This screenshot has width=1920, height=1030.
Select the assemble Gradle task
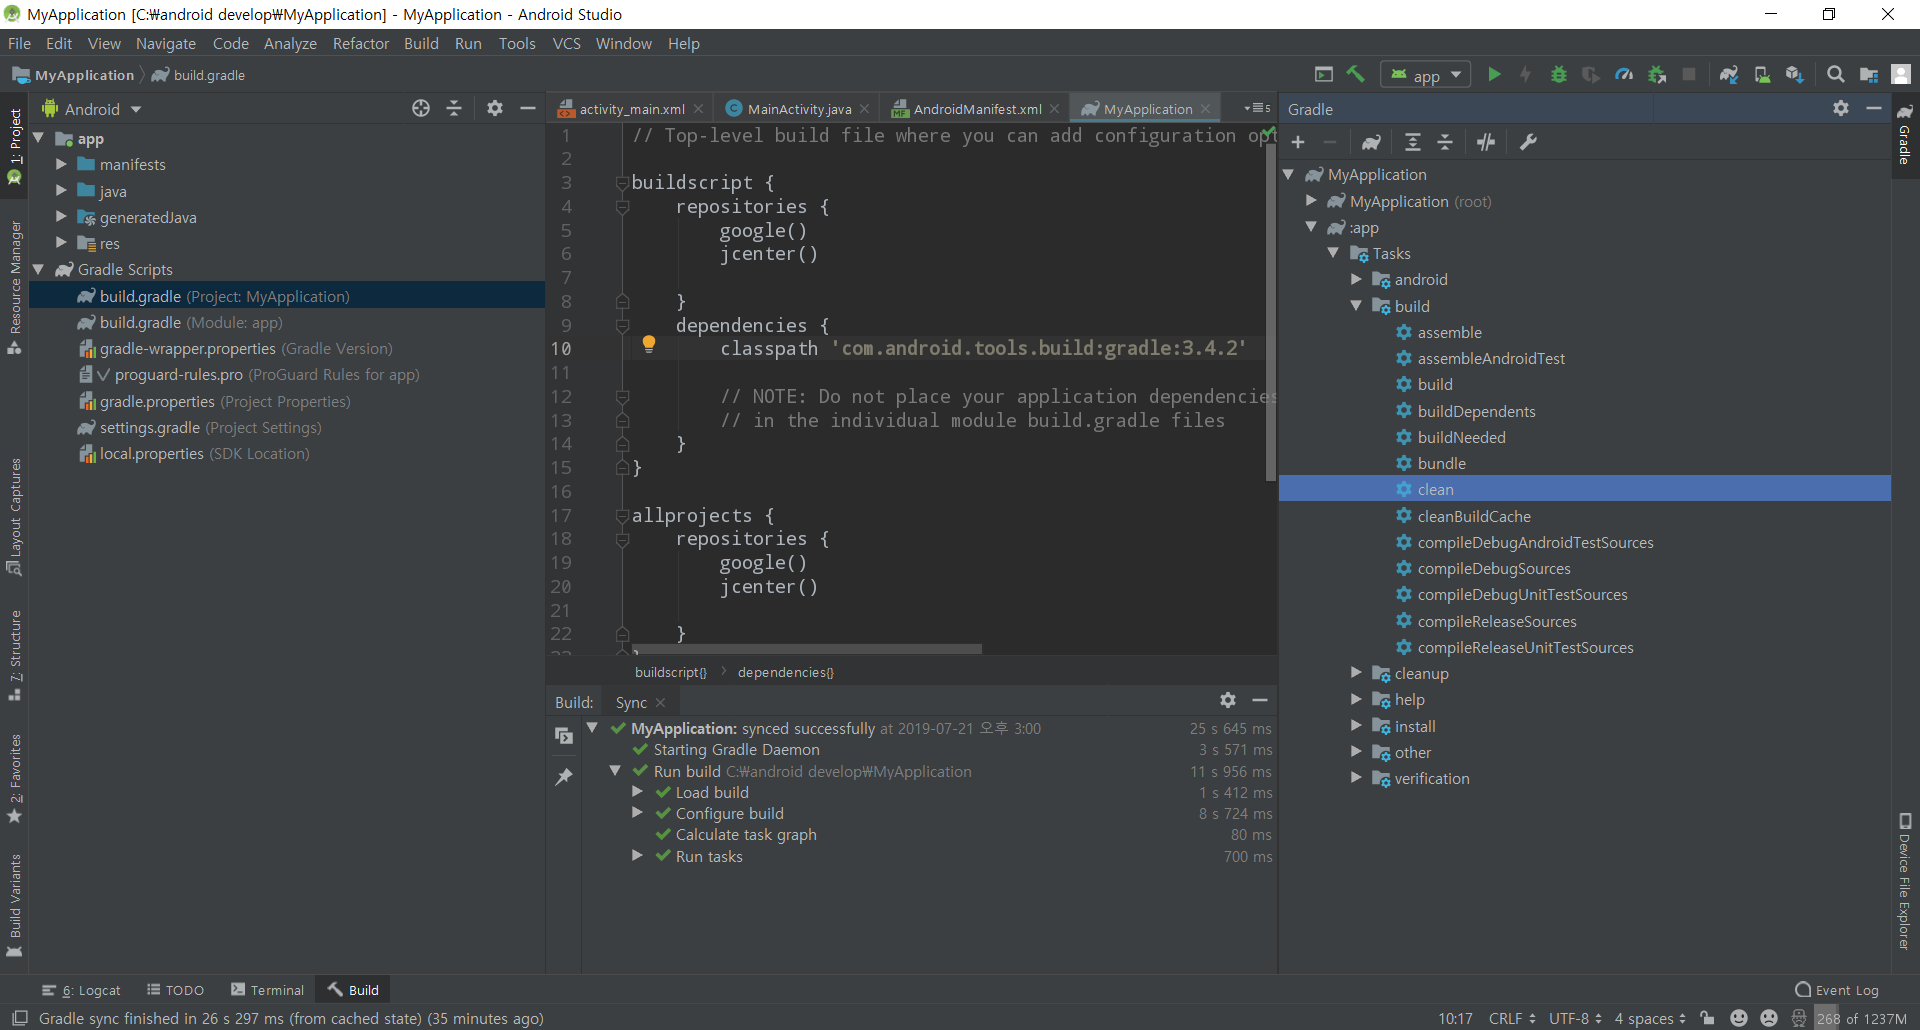(x=1449, y=332)
